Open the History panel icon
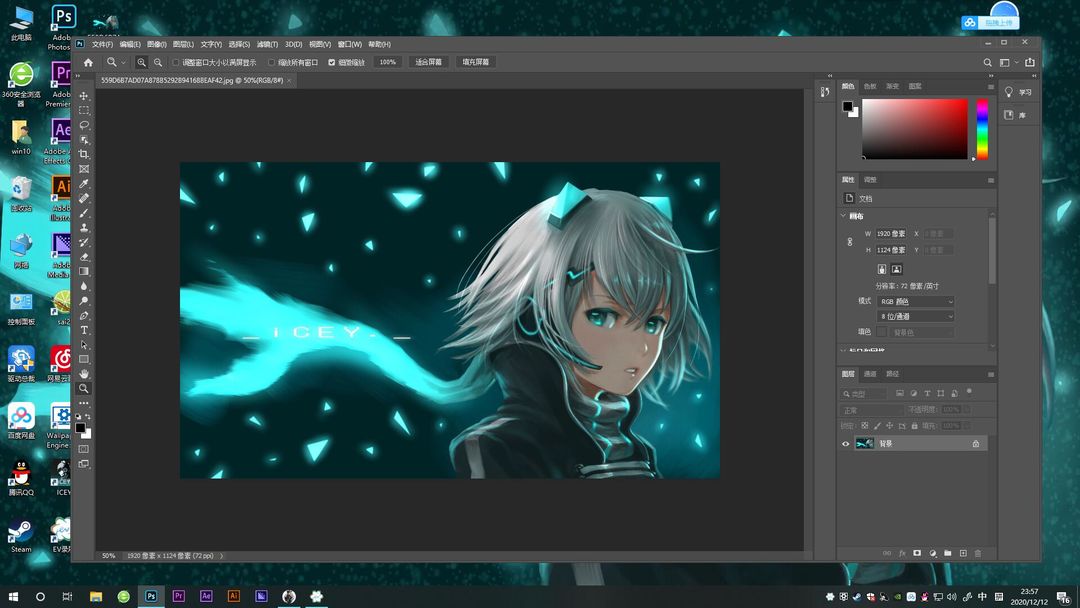This screenshot has height=608, width=1080. tap(825, 92)
